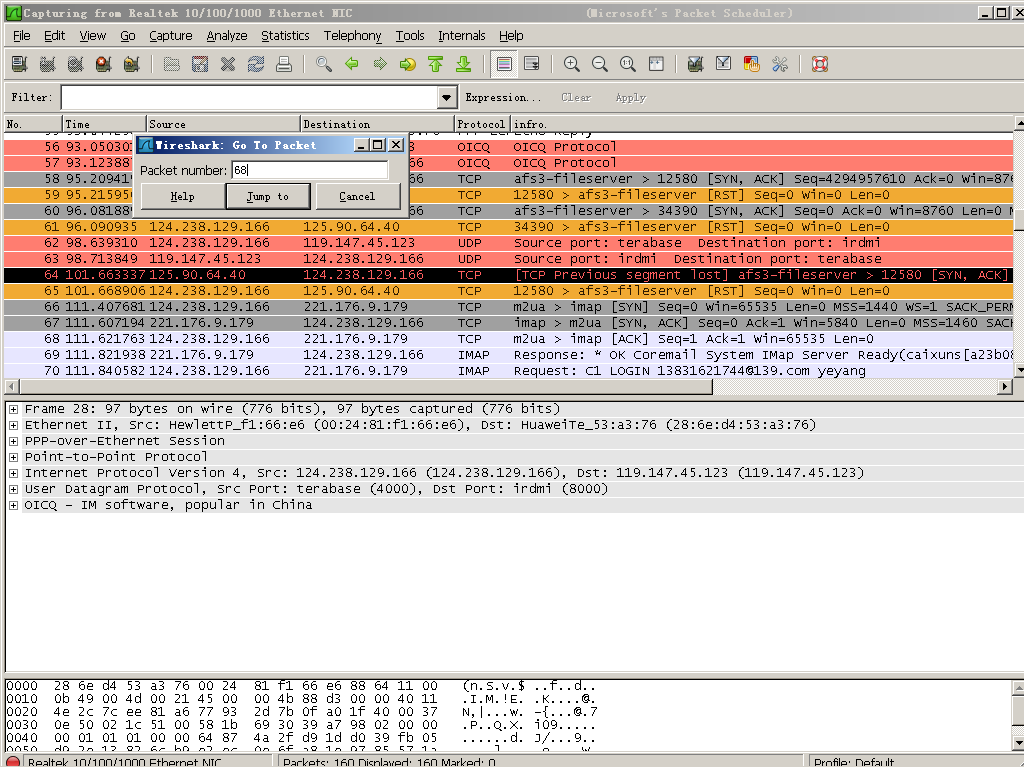Expand the Ethernet II tree node
1024x768 pixels.
[13, 425]
